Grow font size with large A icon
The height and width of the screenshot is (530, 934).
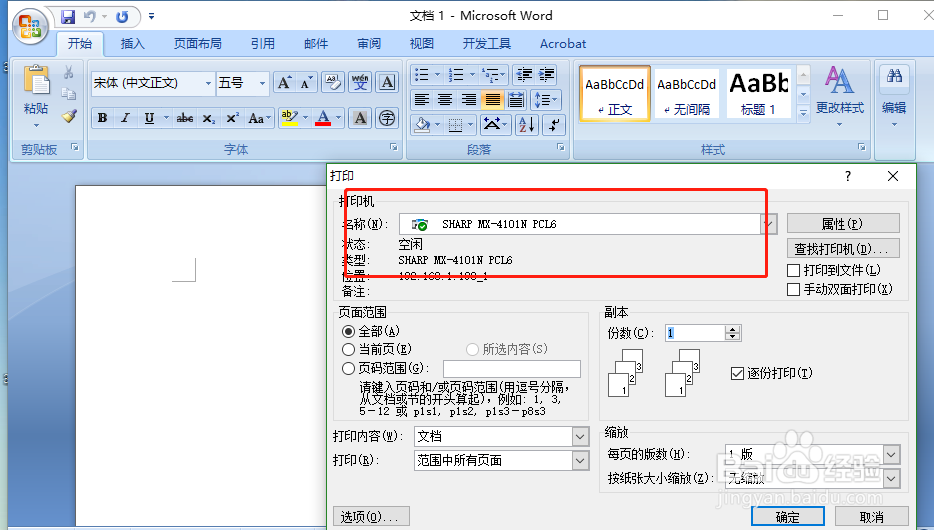(285, 82)
